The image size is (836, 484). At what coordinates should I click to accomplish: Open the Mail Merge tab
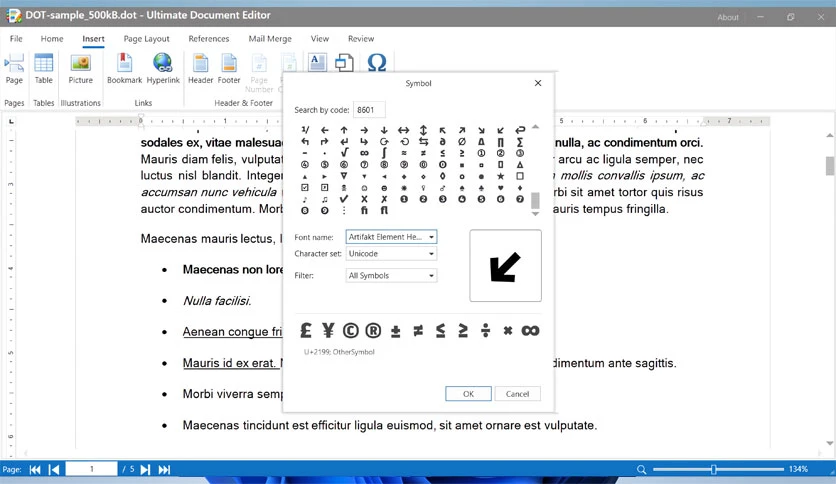pyautogui.click(x=270, y=38)
